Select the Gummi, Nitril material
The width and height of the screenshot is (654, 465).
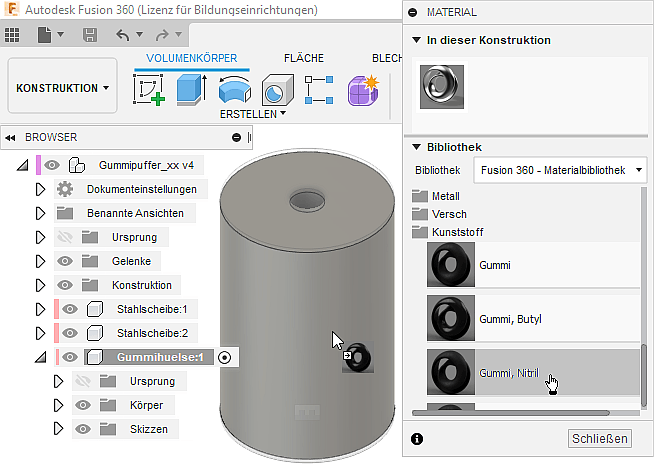point(533,372)
